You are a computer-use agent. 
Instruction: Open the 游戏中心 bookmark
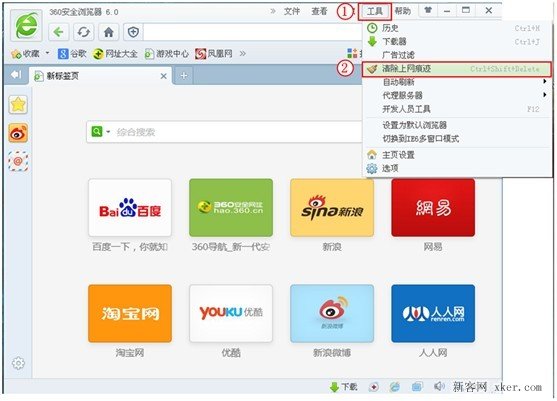167,54
